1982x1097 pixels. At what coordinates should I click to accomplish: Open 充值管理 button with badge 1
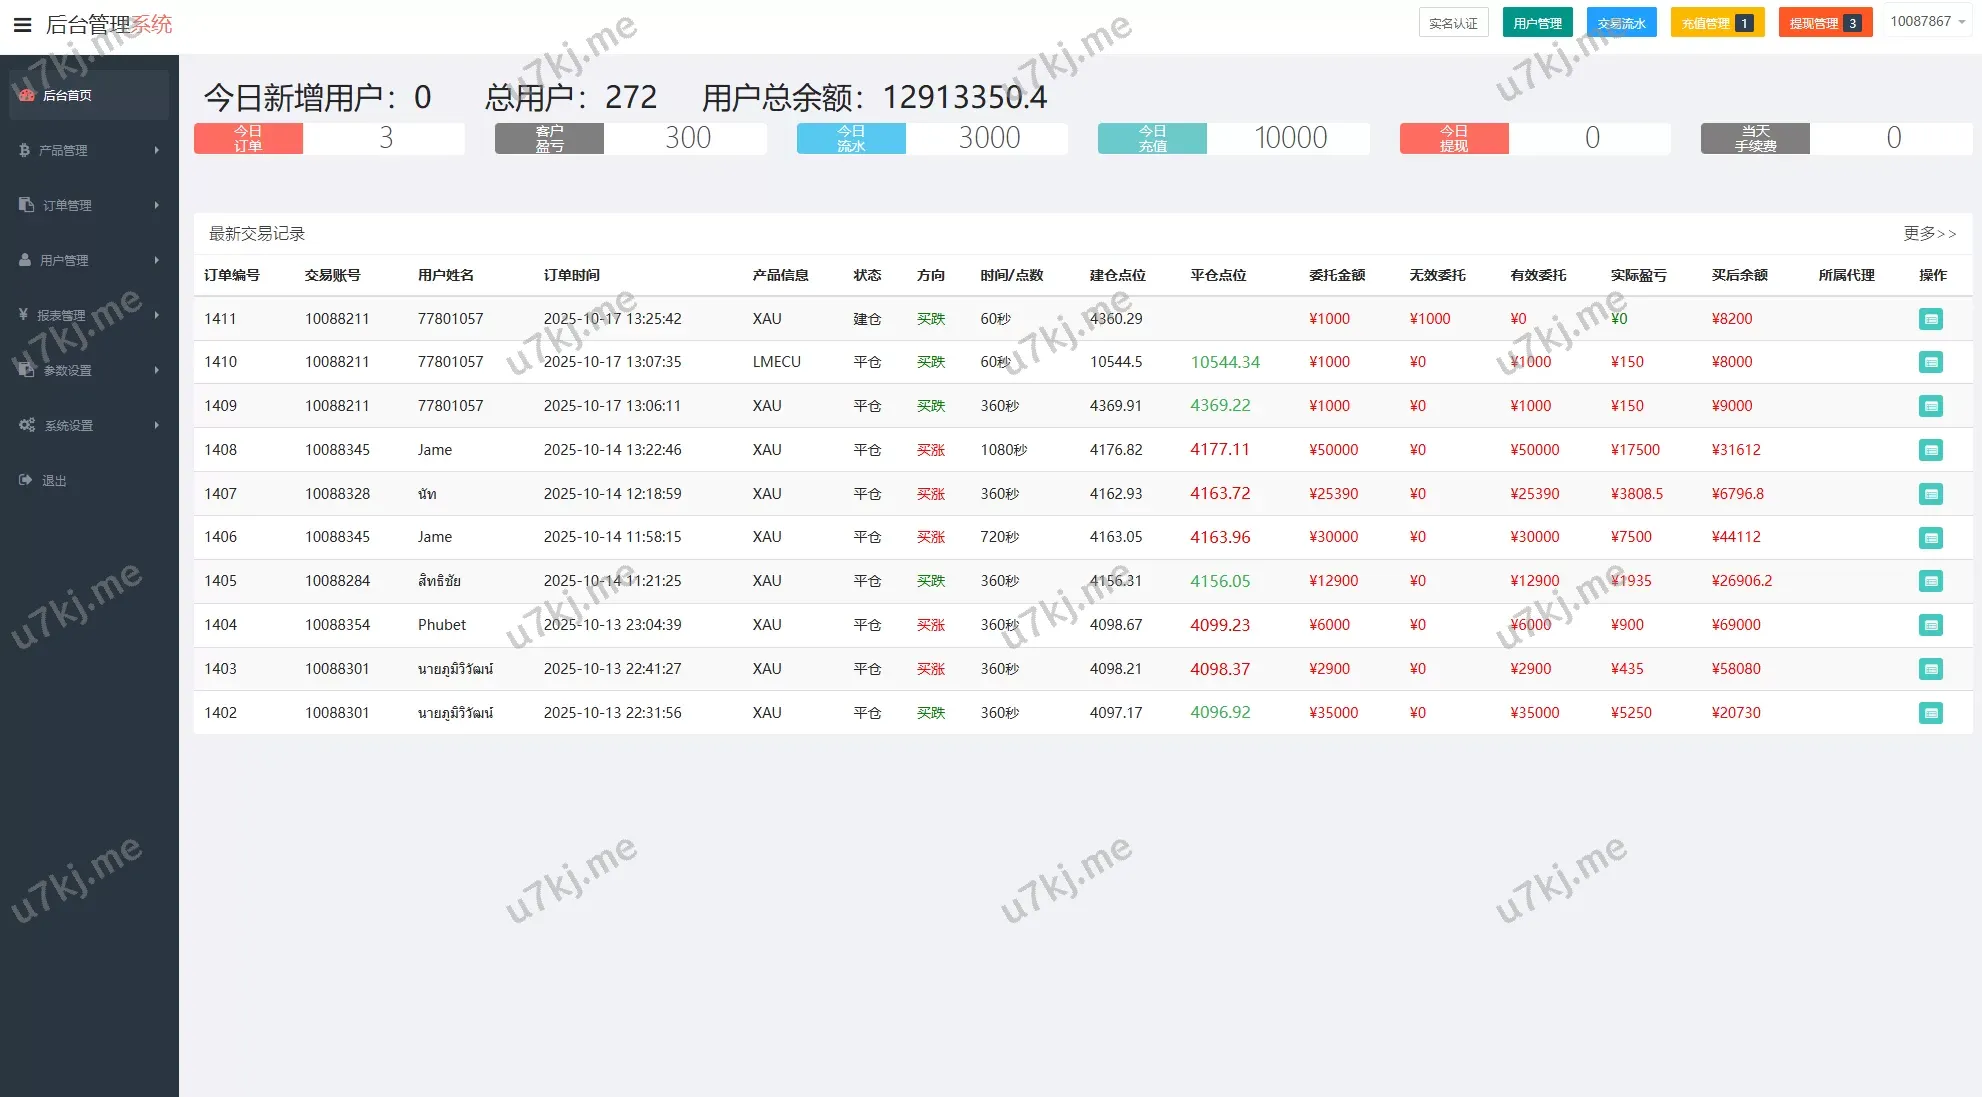pyautogui.click(x=1716, y=23)
